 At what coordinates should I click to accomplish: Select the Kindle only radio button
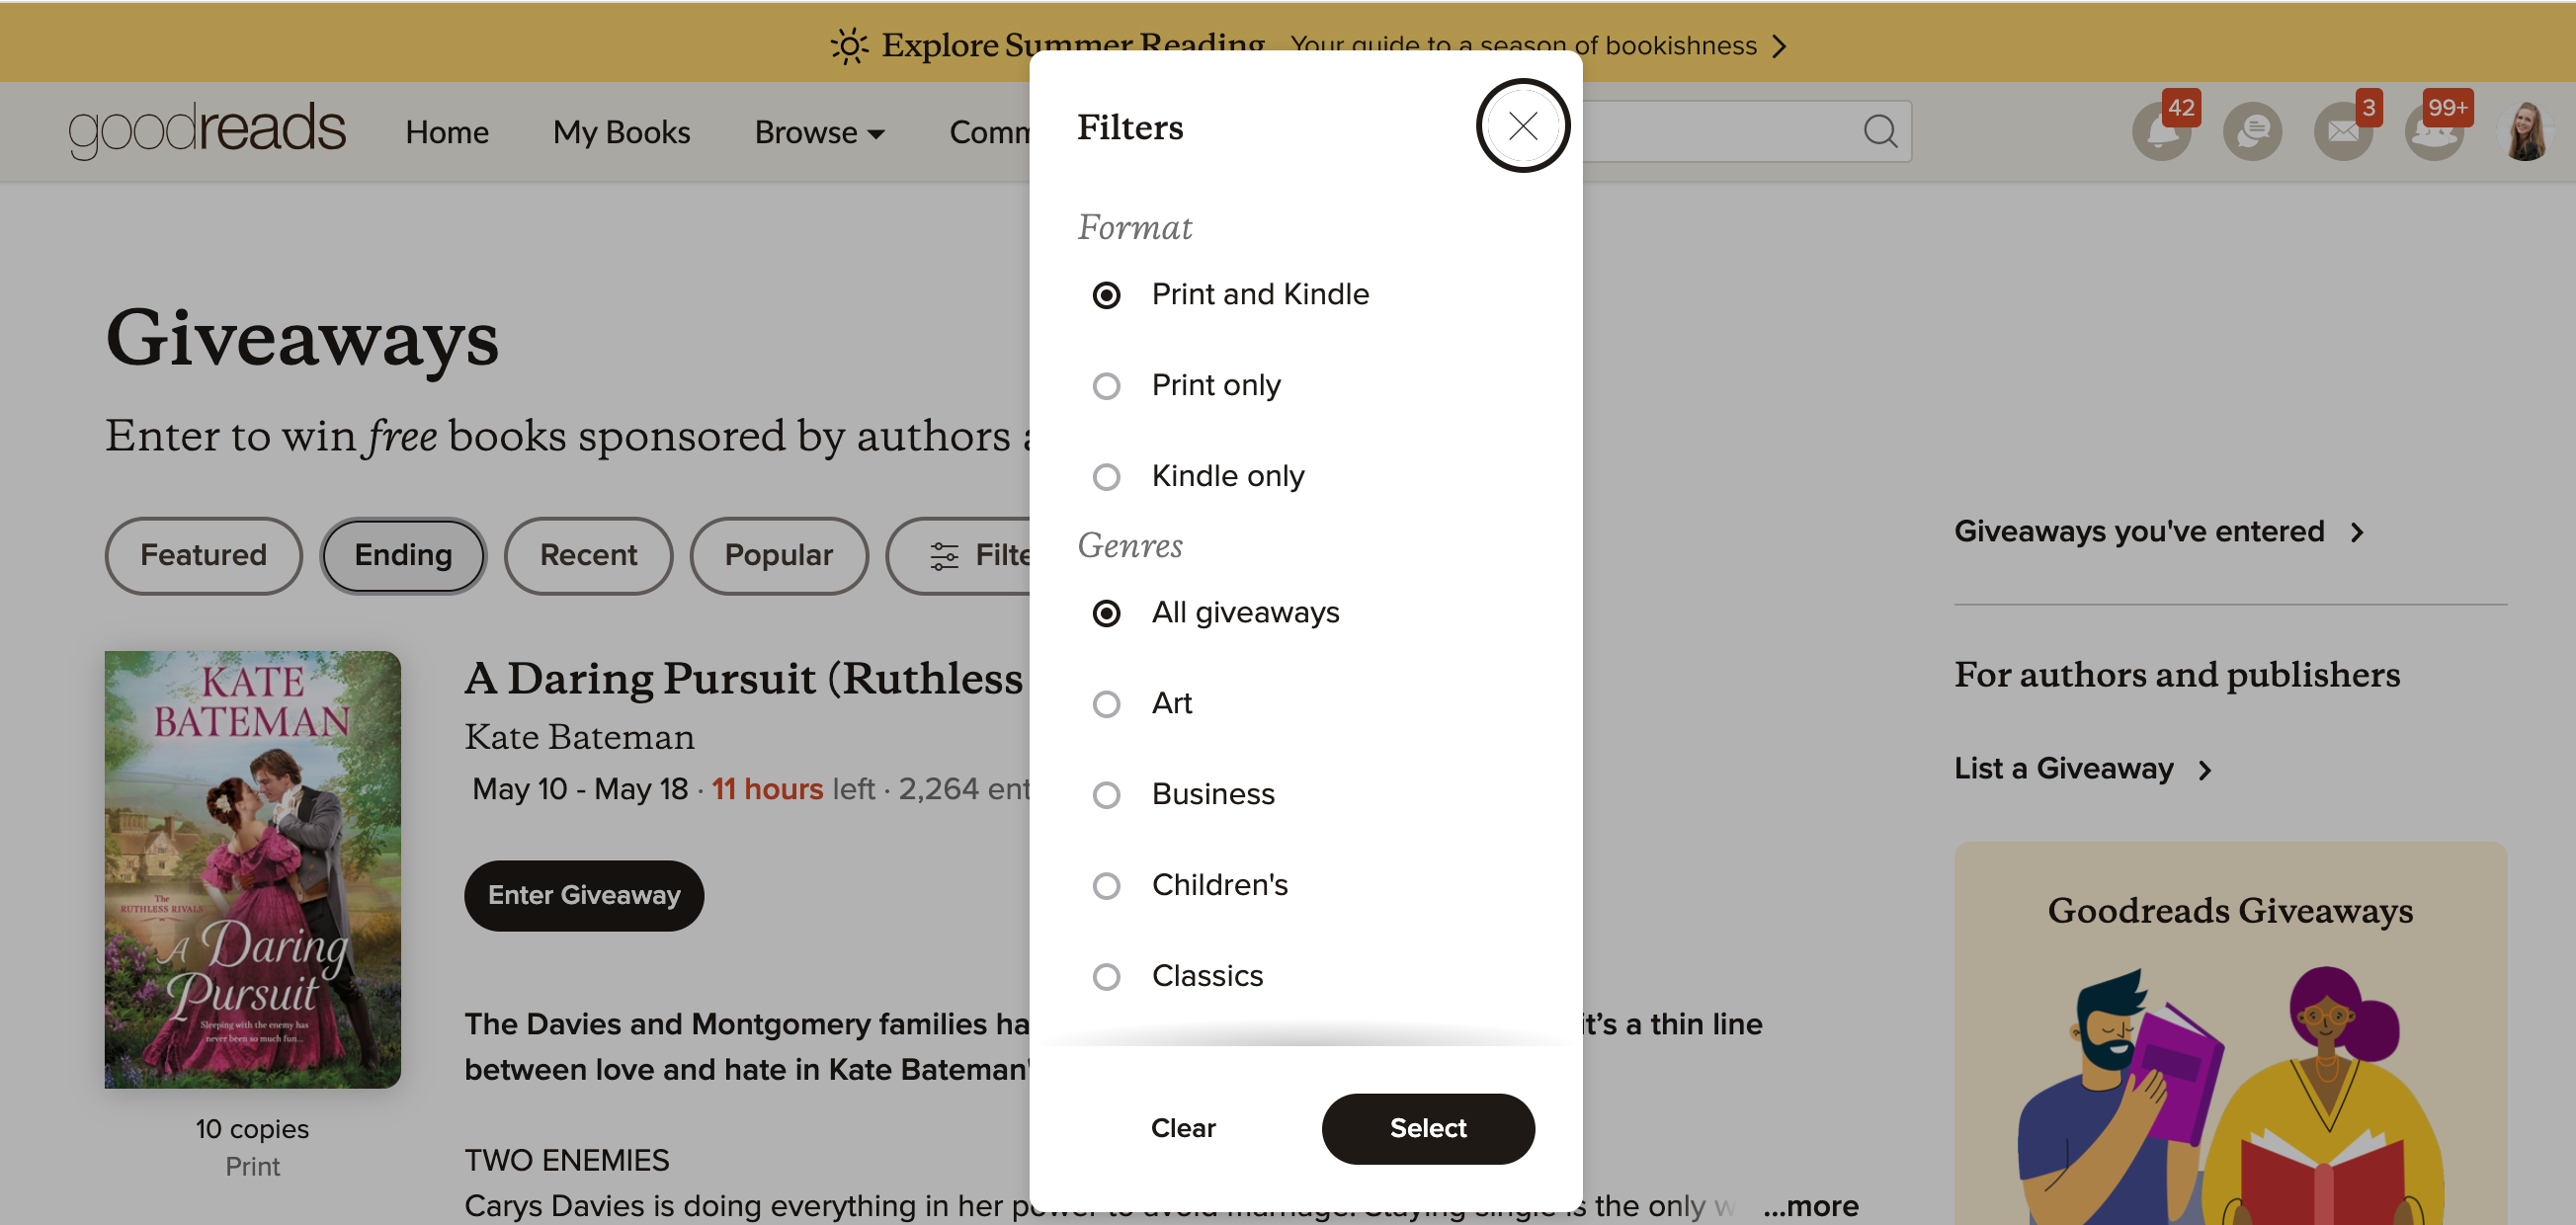1108,476
